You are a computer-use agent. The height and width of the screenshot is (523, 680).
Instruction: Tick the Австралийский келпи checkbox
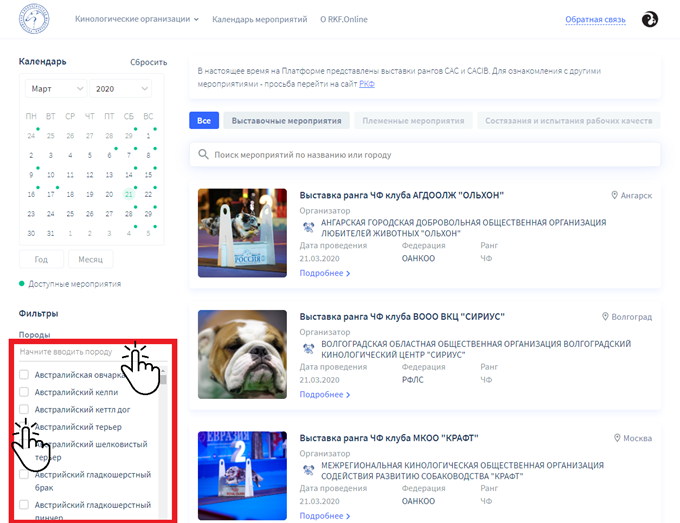(24, 392)
